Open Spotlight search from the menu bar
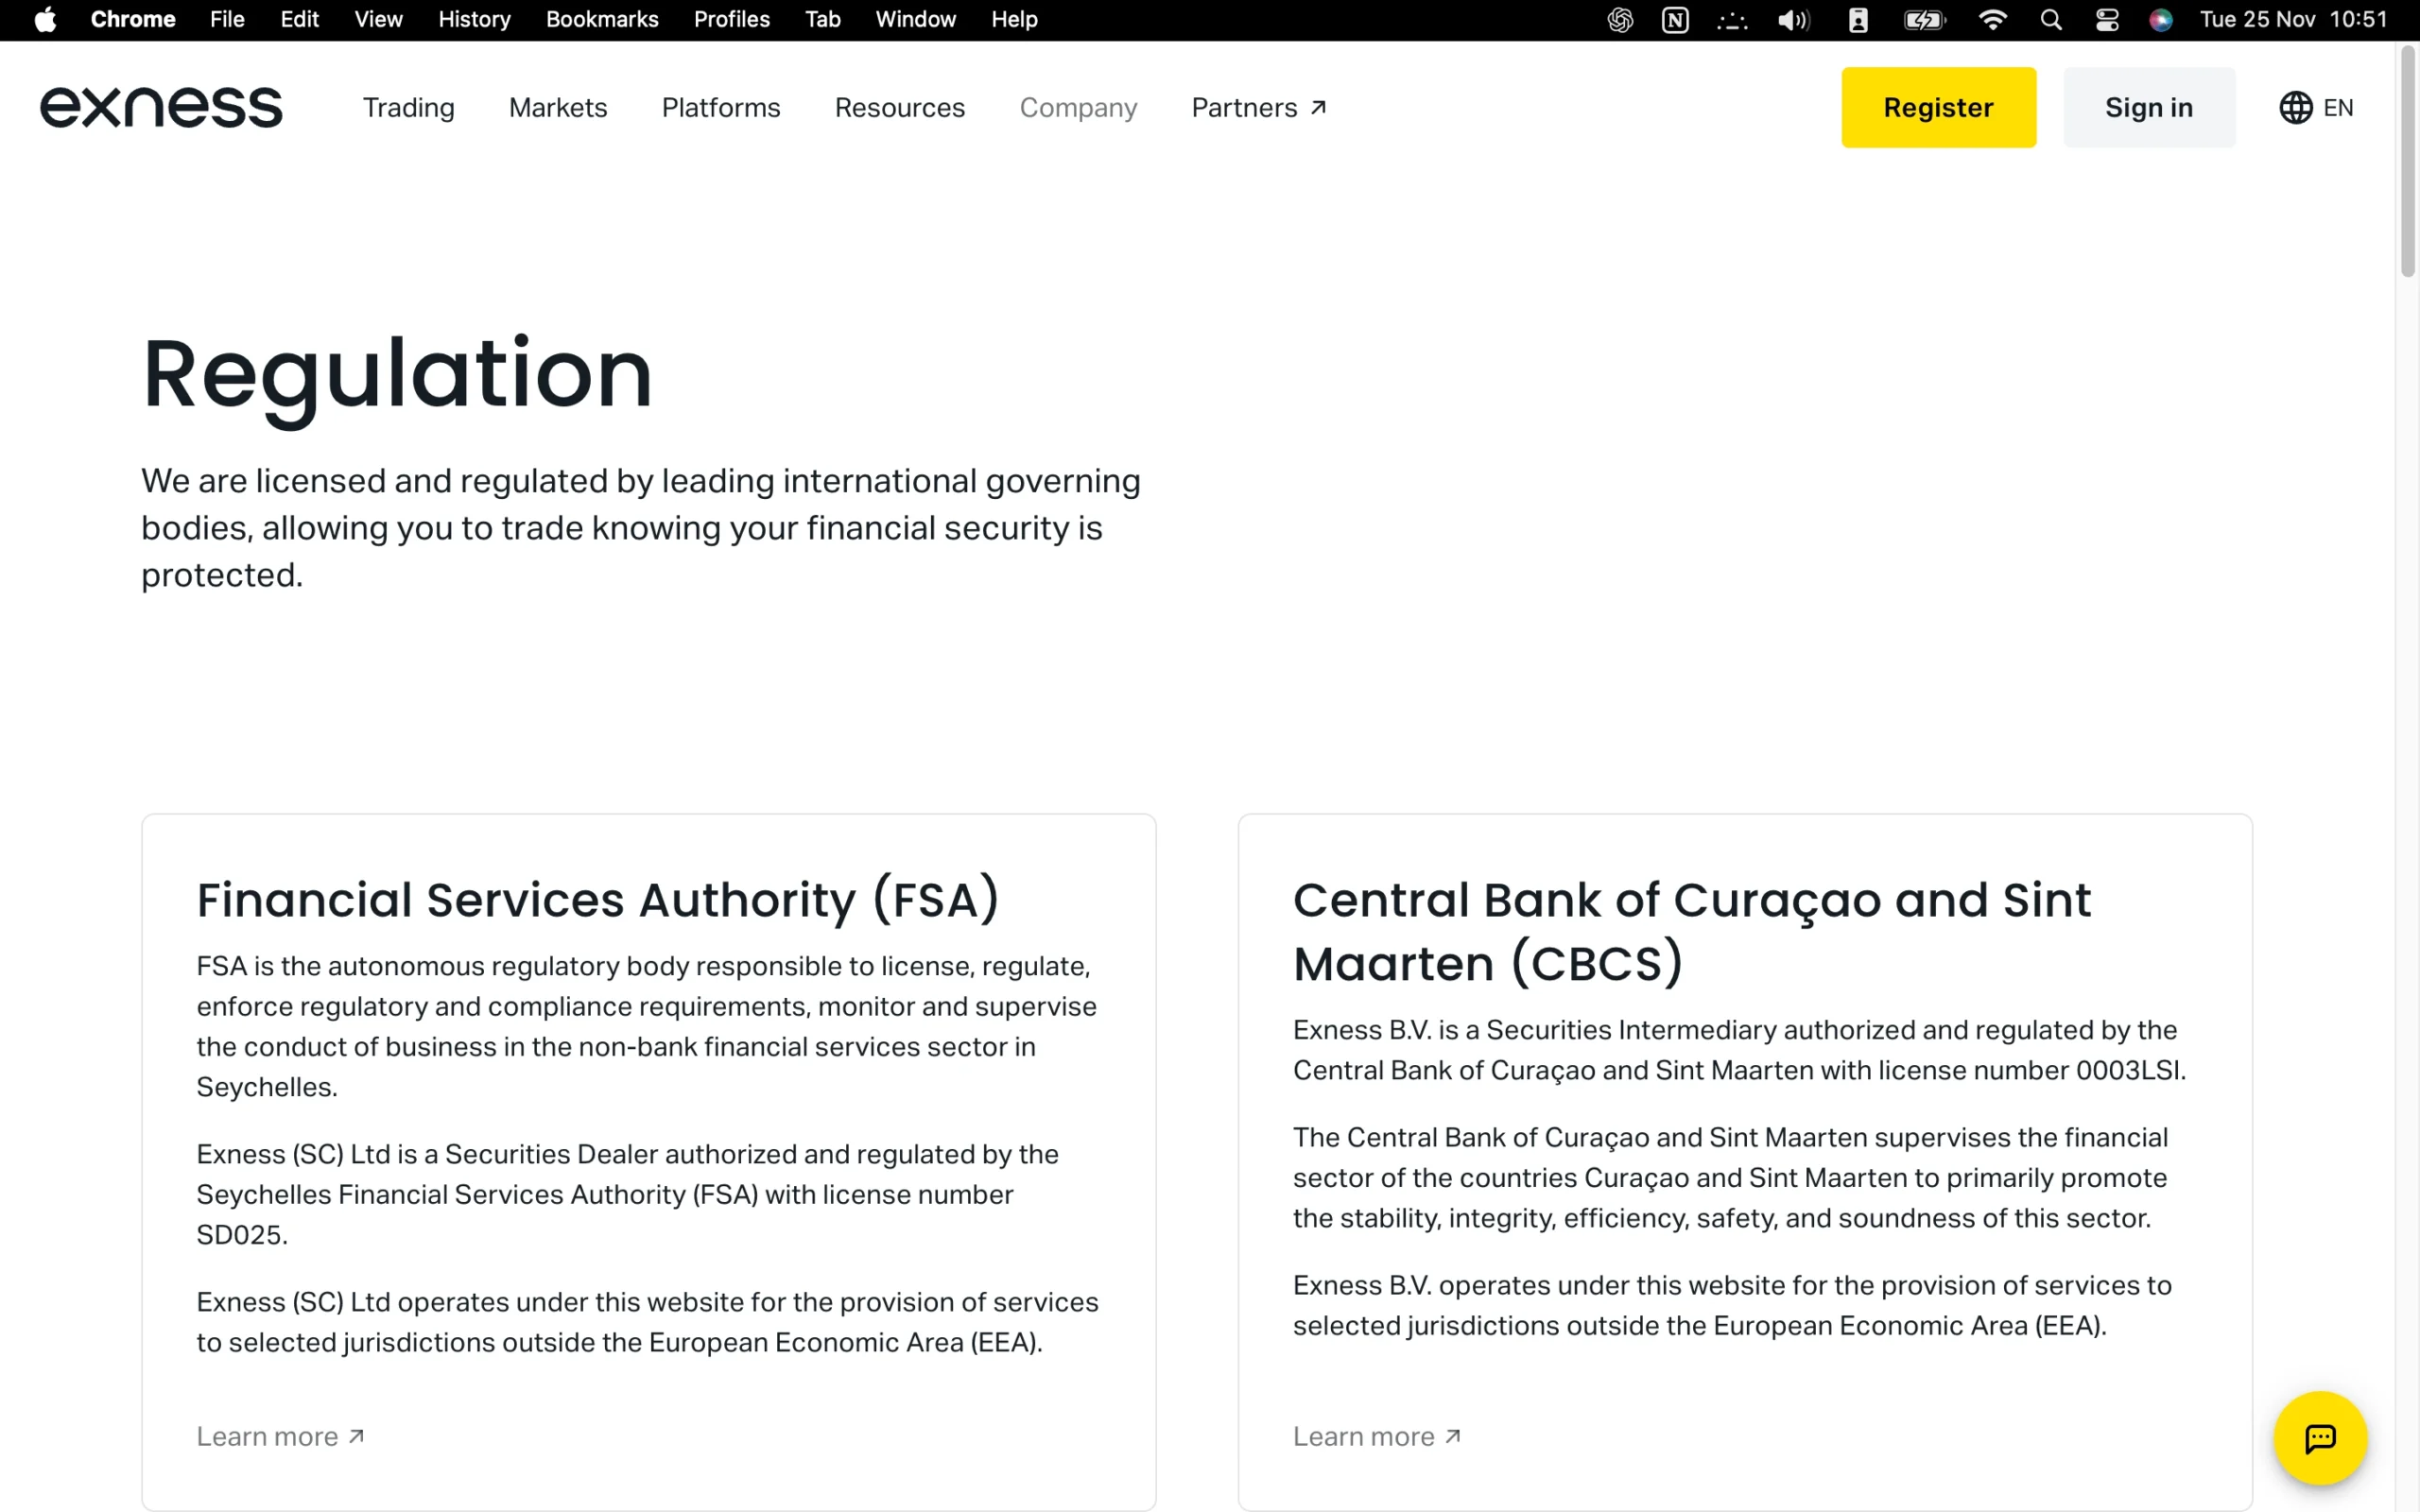Screen dimensions: 2420x1512 2050,19
